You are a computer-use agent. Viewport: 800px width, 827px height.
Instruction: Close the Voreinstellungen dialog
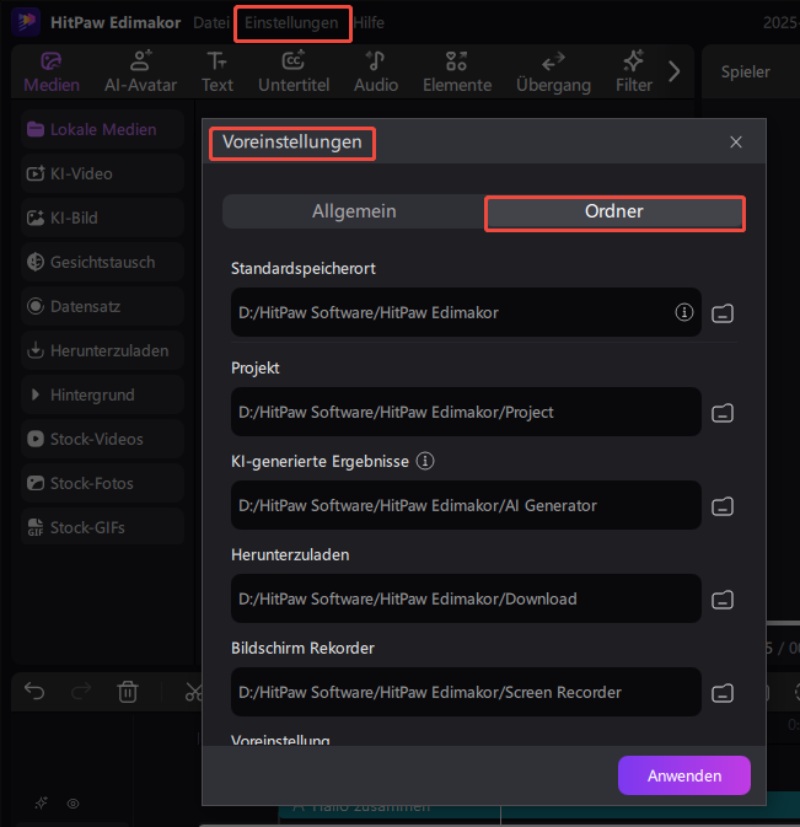coord(736,142)
